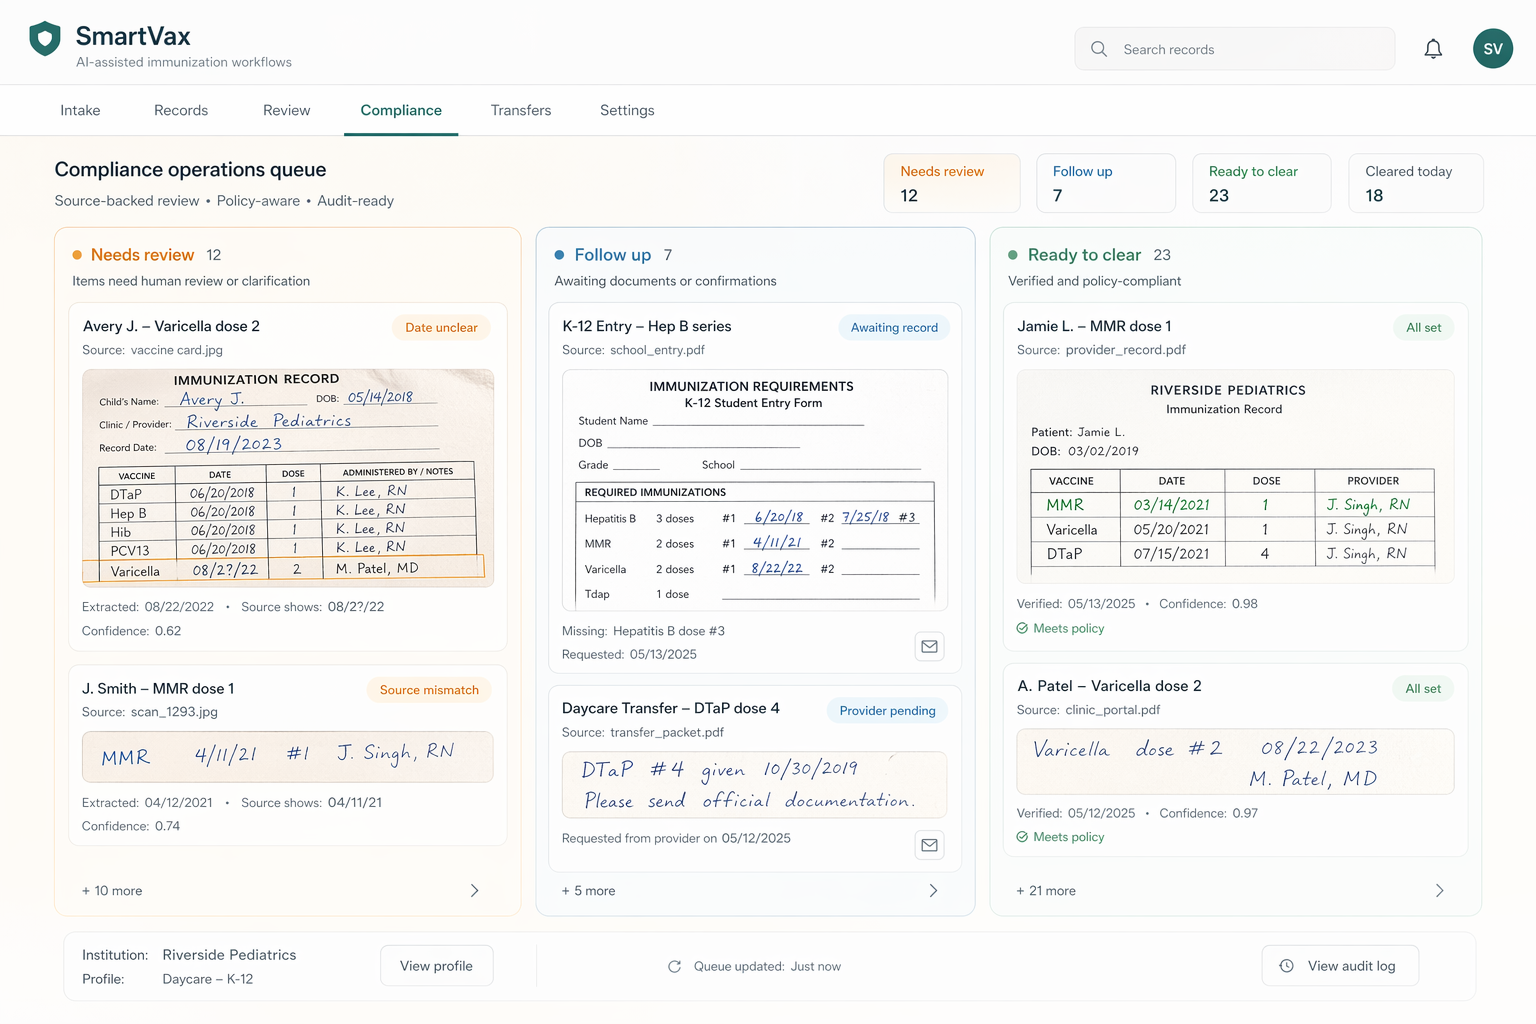Image resolution: width=1536 pixels, height=1024 pixels.
Task: Open the Review tab
Action: click(286, 110)
